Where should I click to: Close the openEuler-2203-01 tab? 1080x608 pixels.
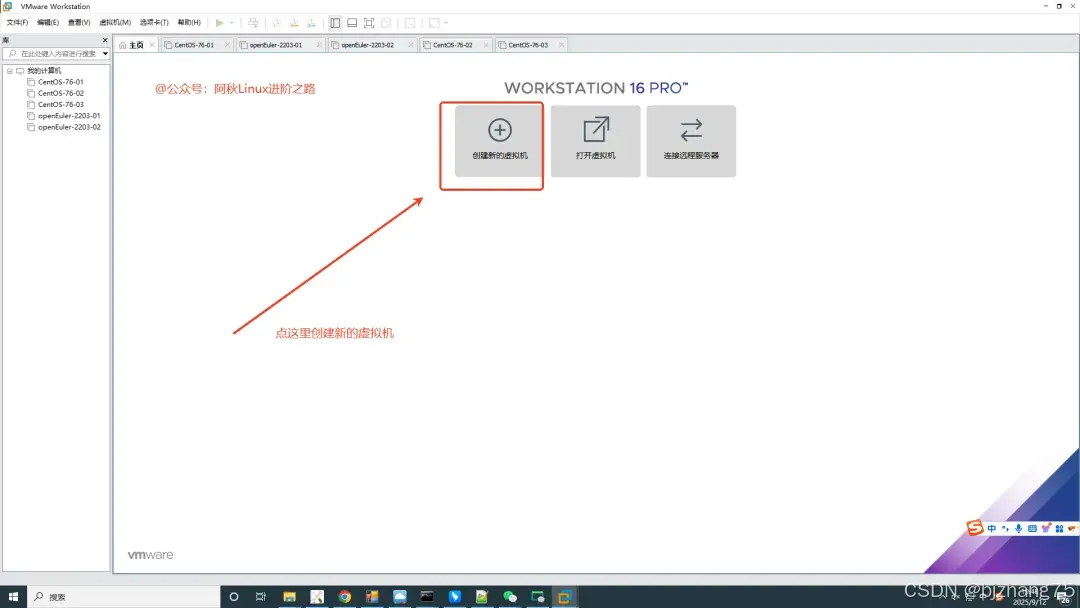(x=319, y=45)
